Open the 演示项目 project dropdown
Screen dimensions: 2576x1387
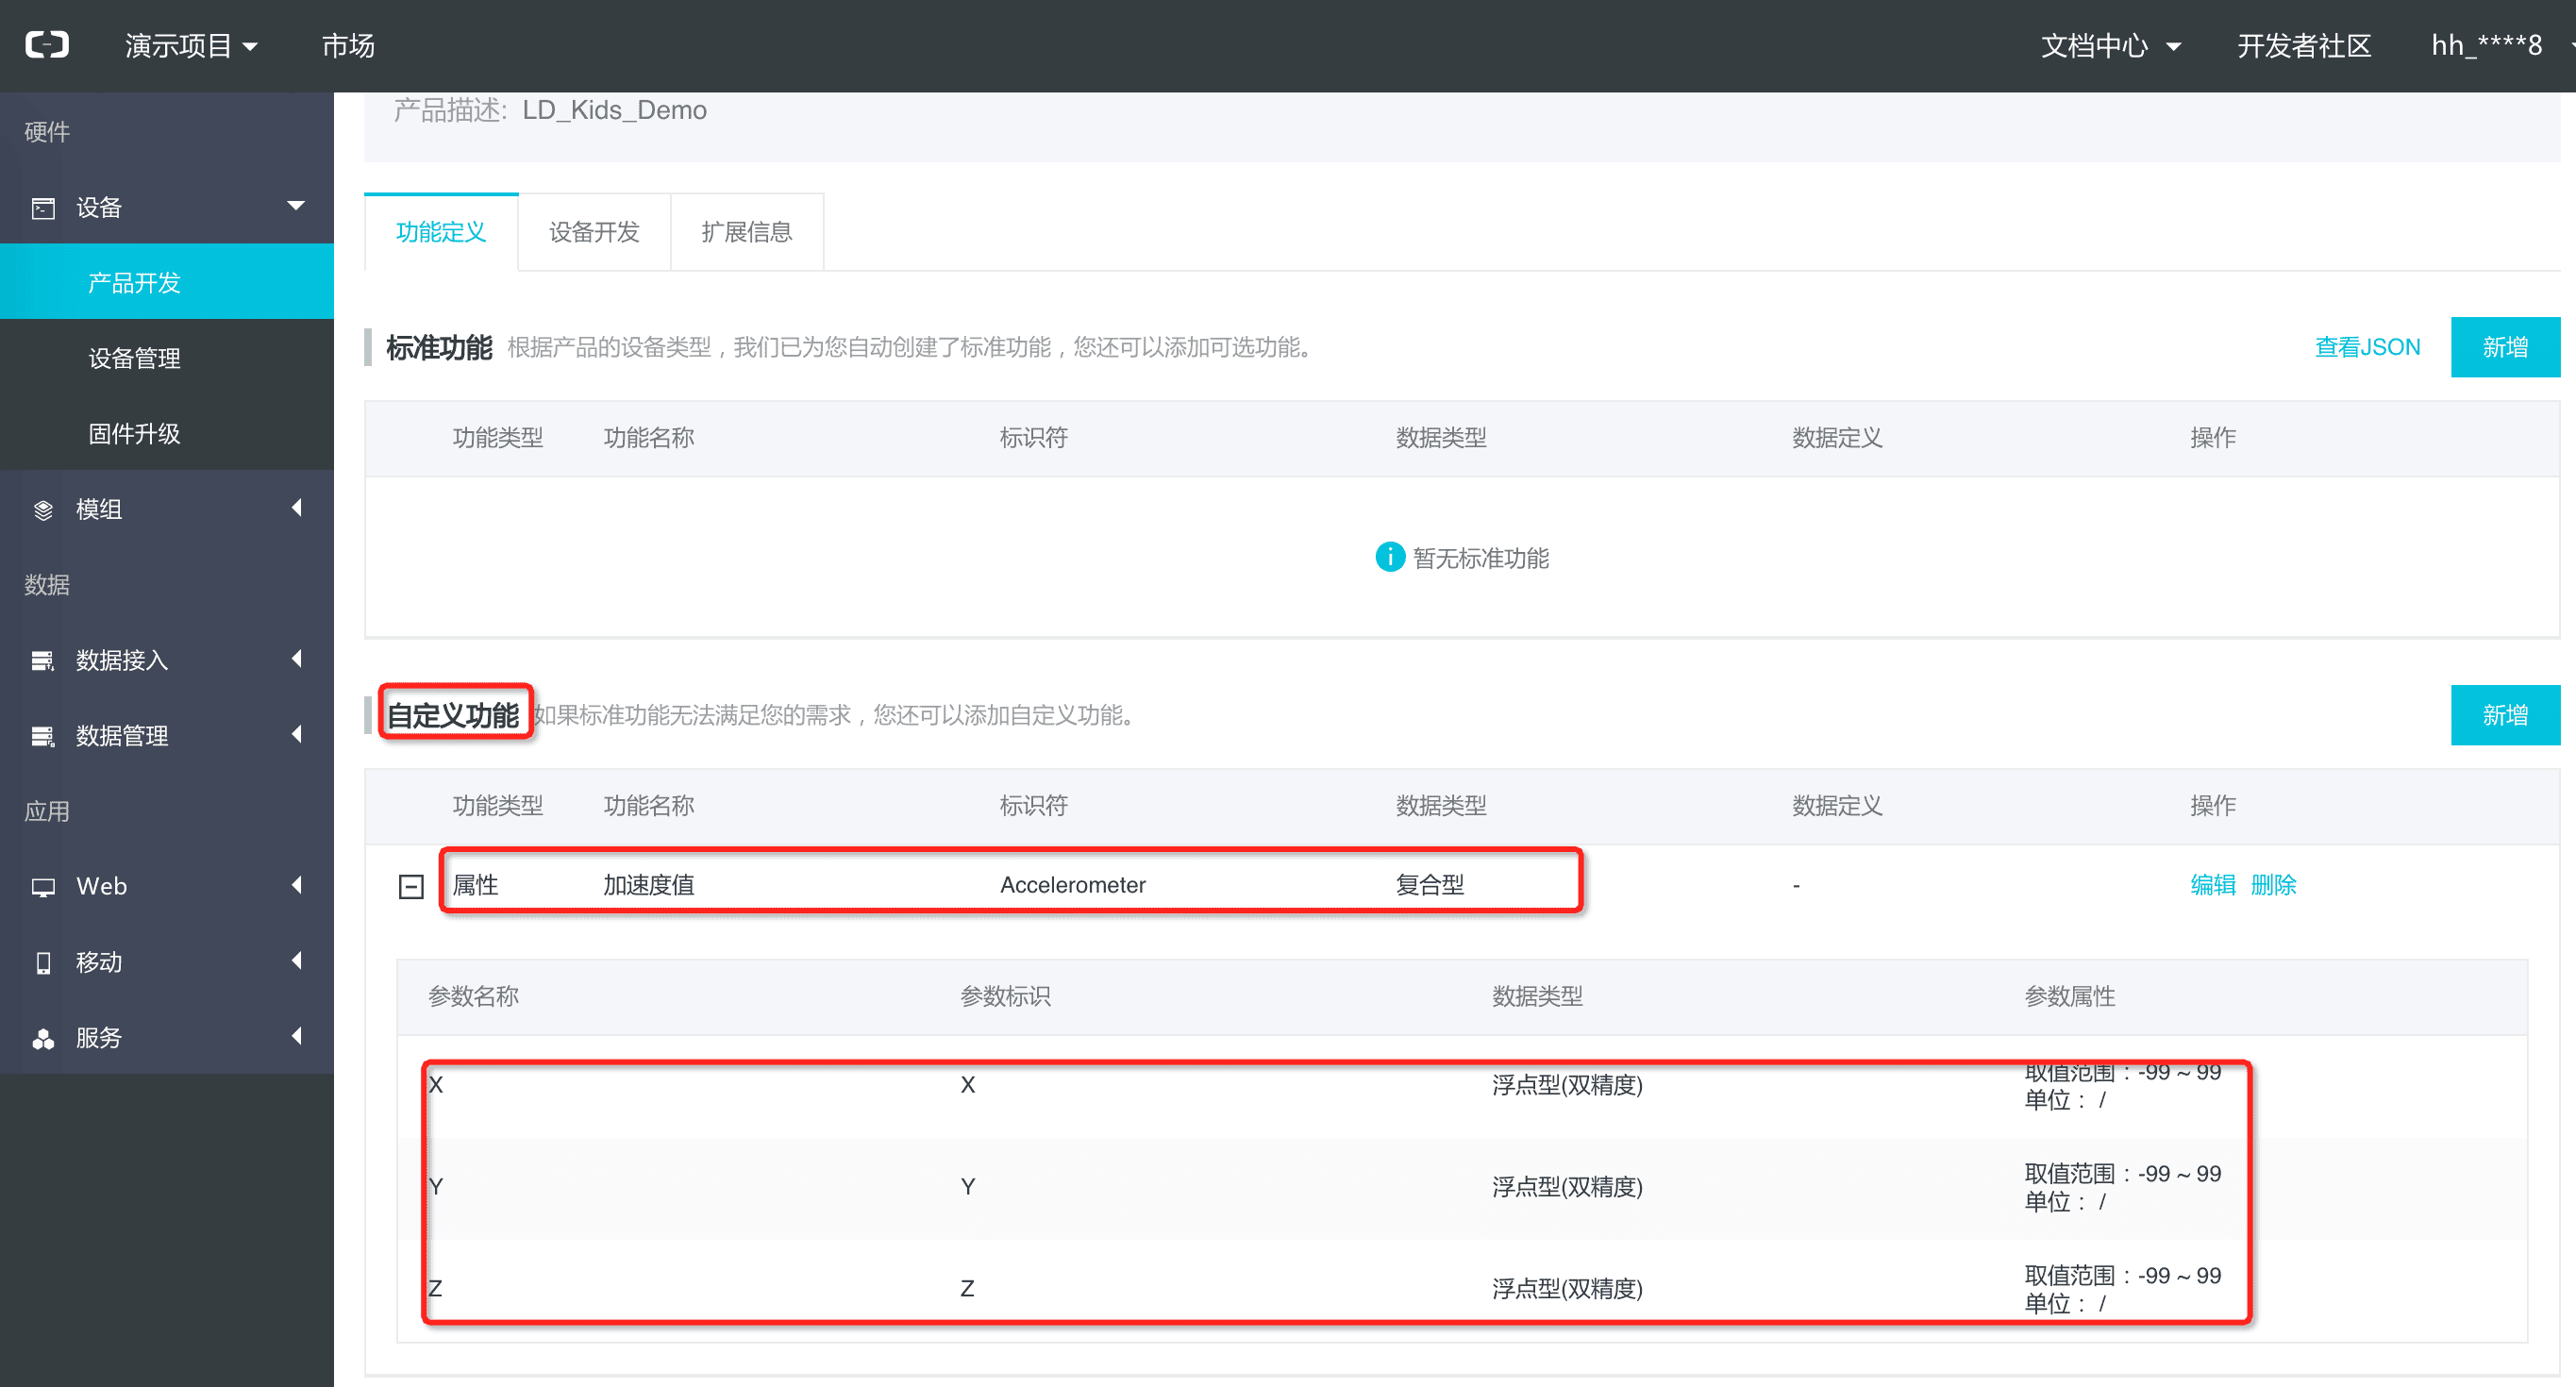click(x=191, y=46)
